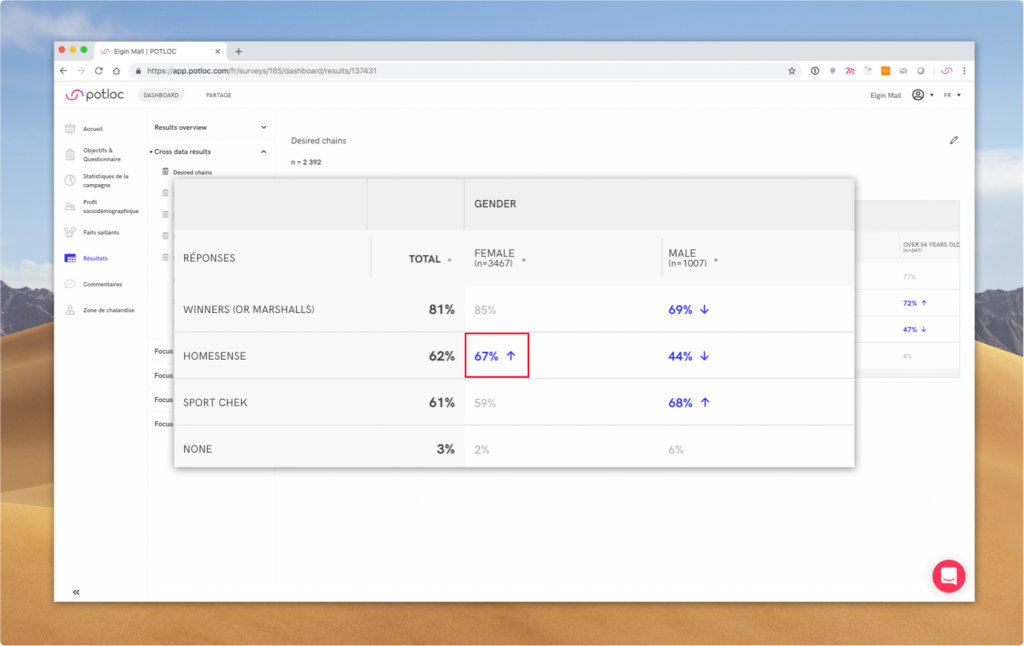
Task: Click the 81% total for Winners
Action: 441,310
